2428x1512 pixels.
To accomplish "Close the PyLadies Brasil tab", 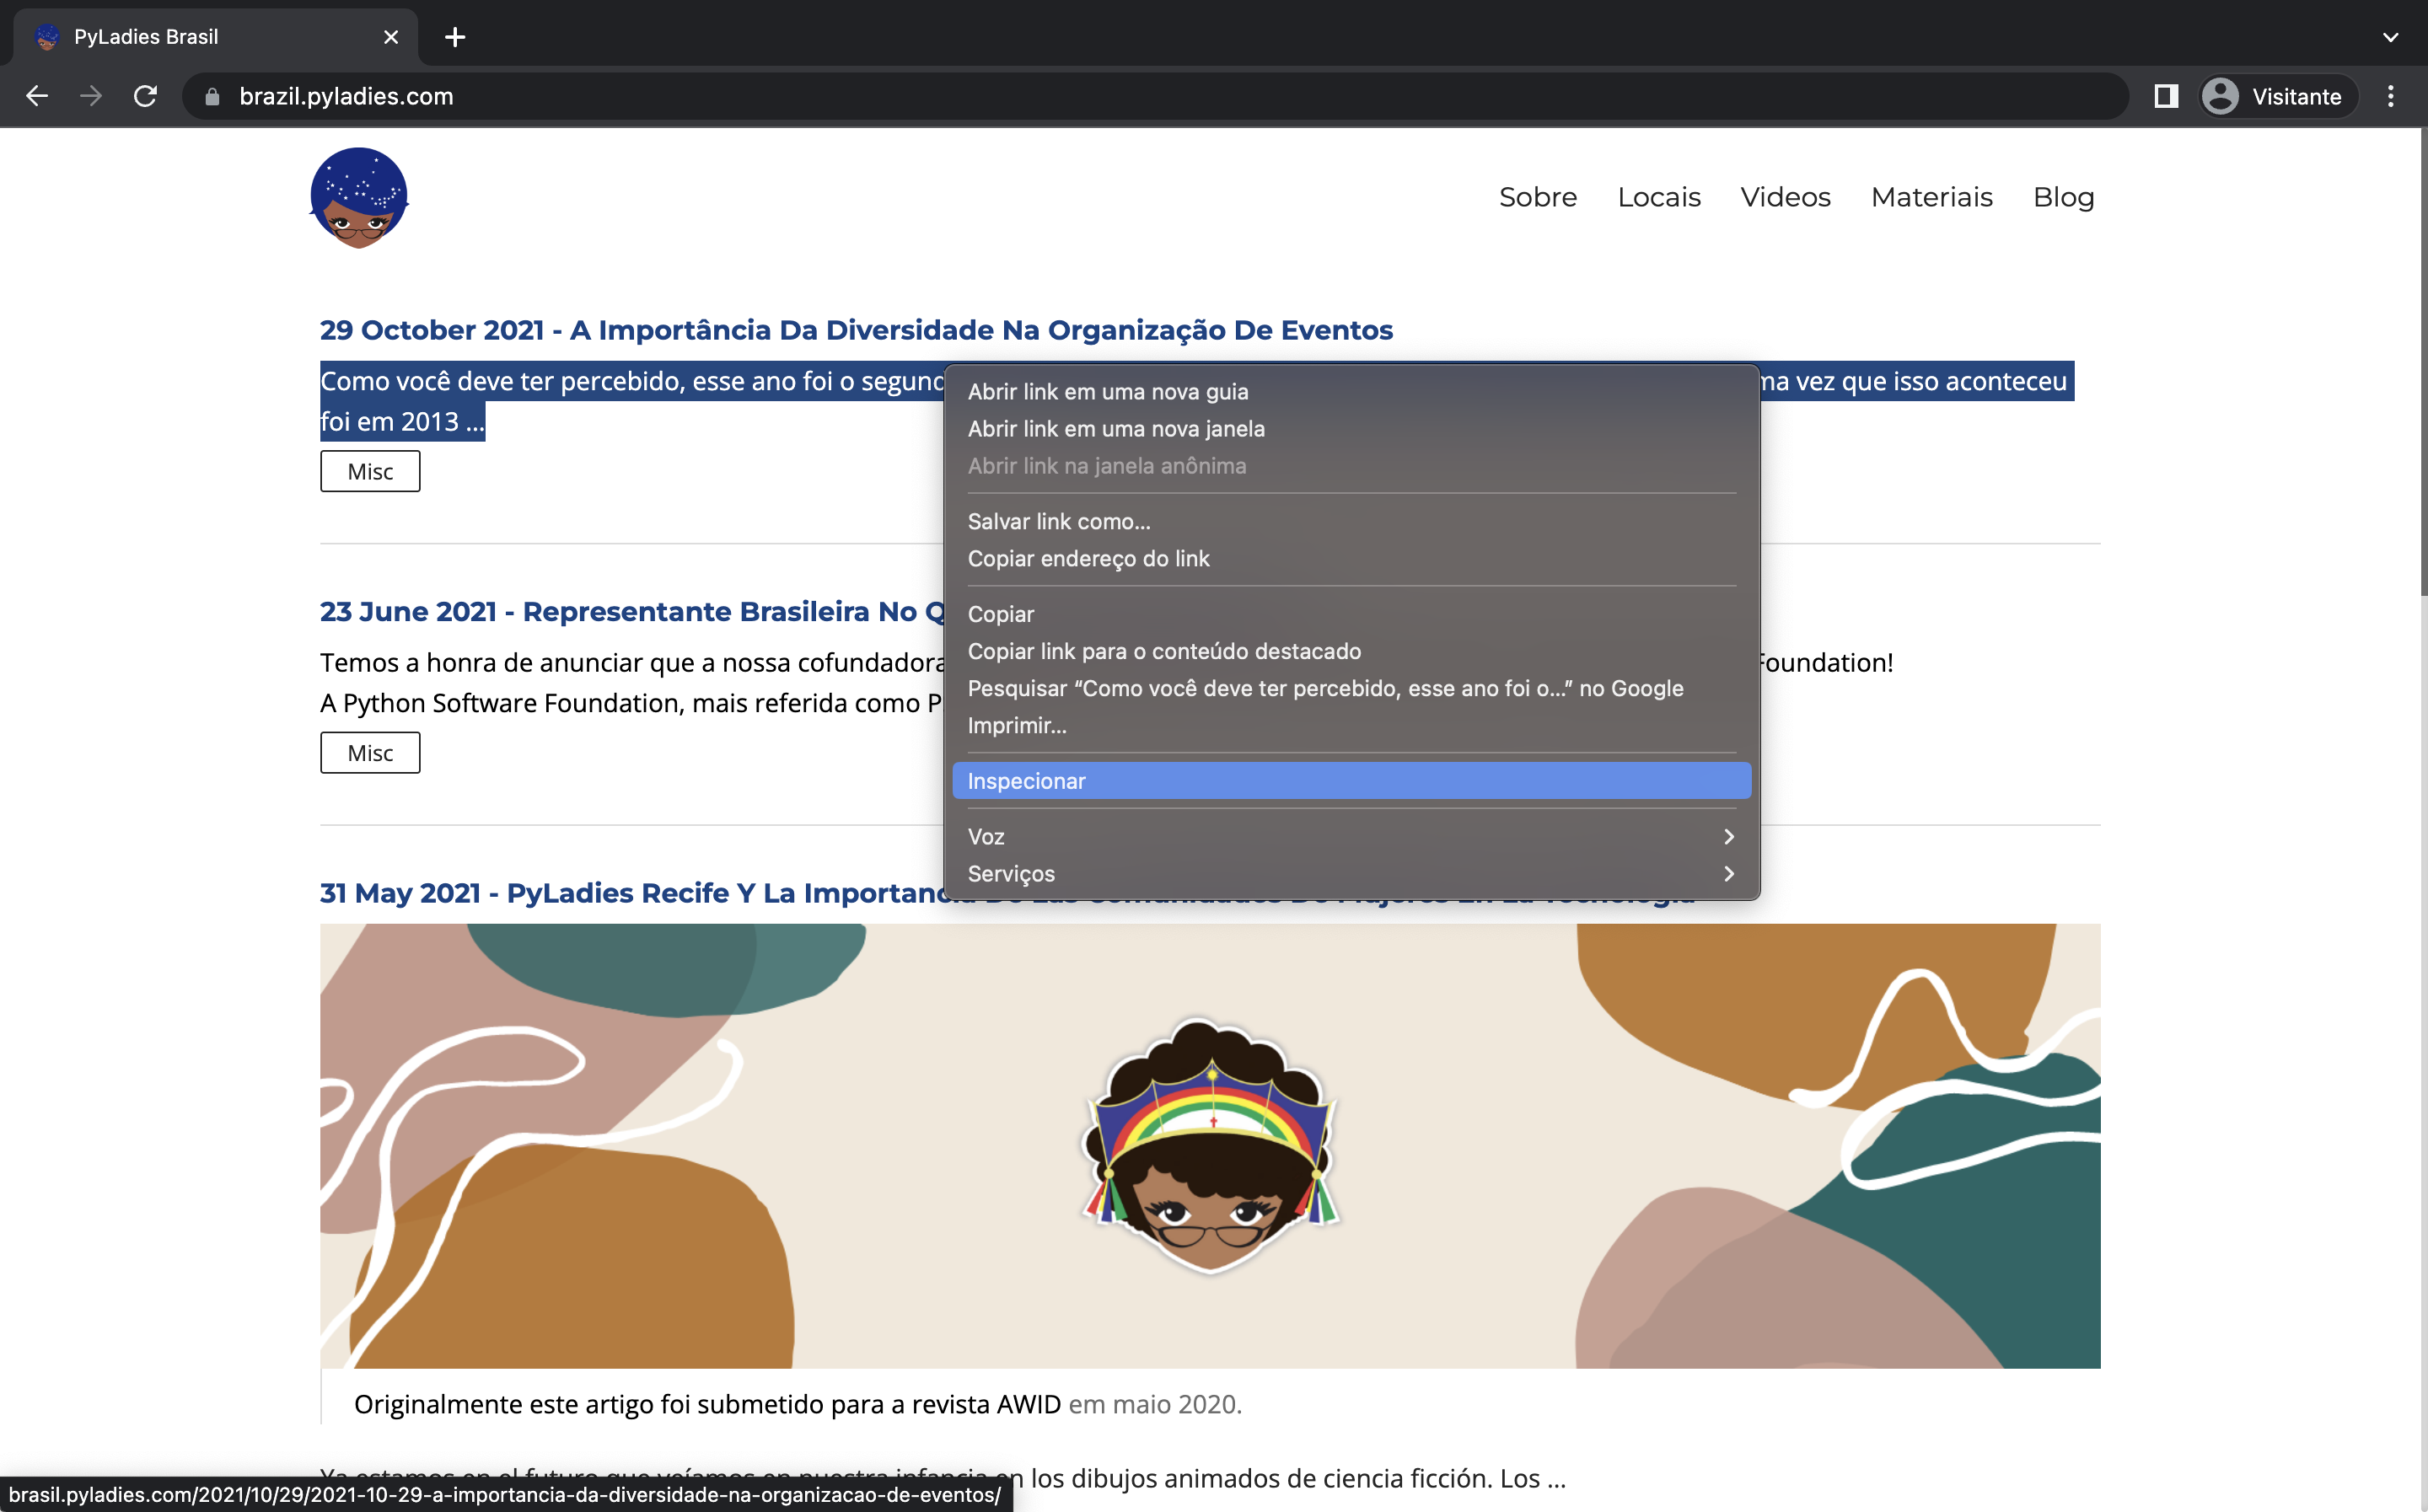I will pos(391,37).
